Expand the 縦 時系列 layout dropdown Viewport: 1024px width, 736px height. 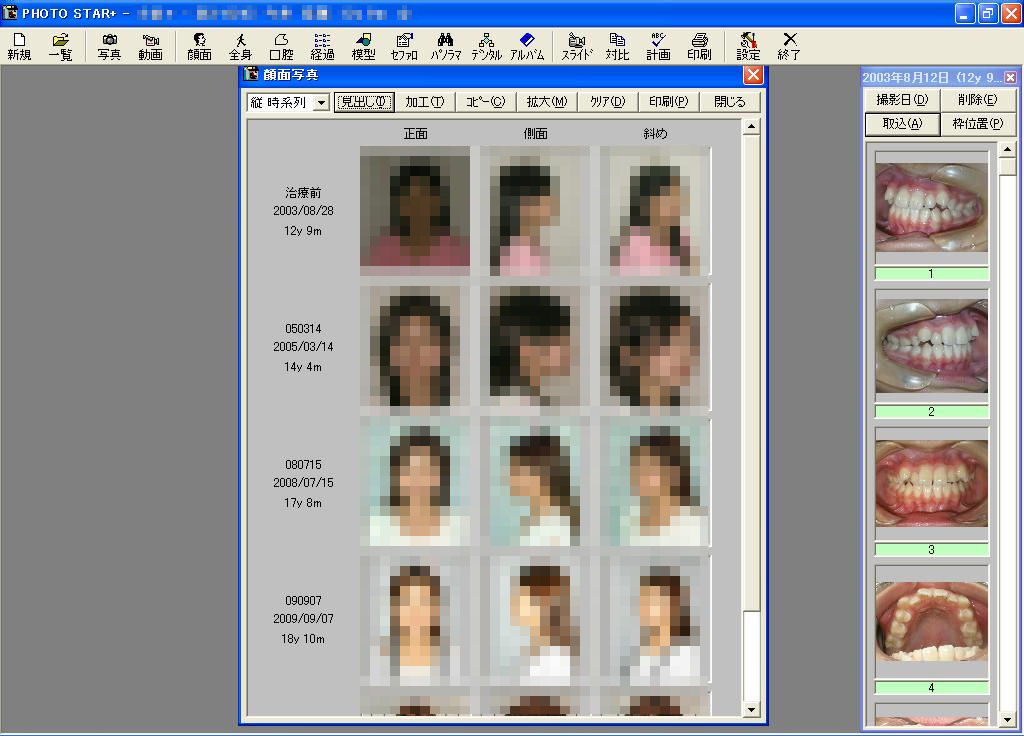(x=321, y=103)
